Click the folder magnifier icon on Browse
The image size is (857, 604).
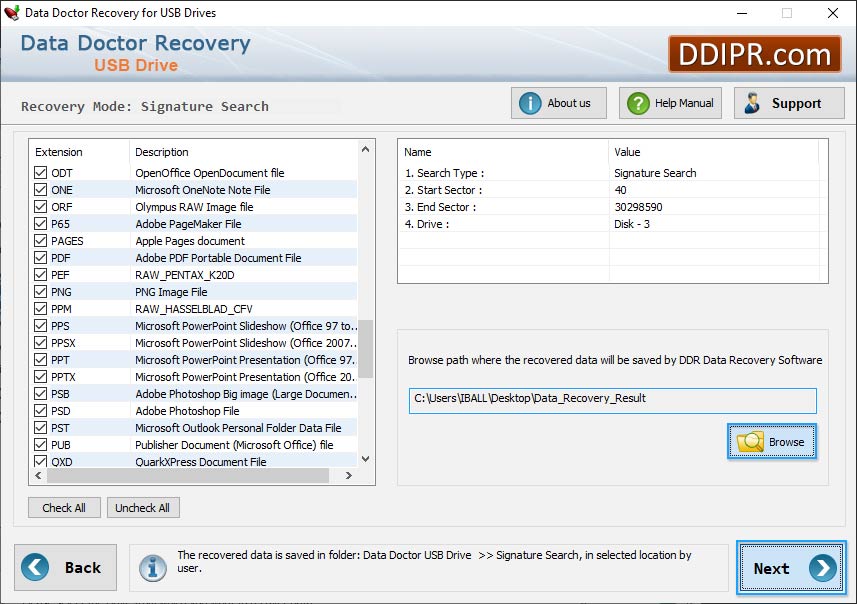coord(750,442)
